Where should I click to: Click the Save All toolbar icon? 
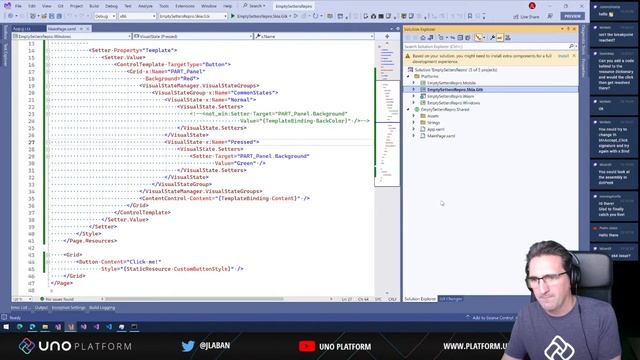[x=59, y=16]
